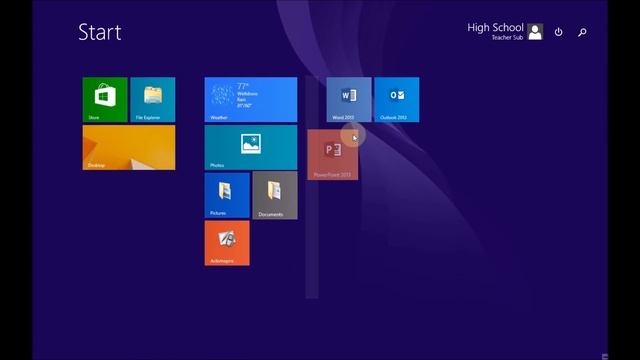Open the Documents folder tile
The width and height of the screenshot is (640, 360).
click(x=275, y=195)
